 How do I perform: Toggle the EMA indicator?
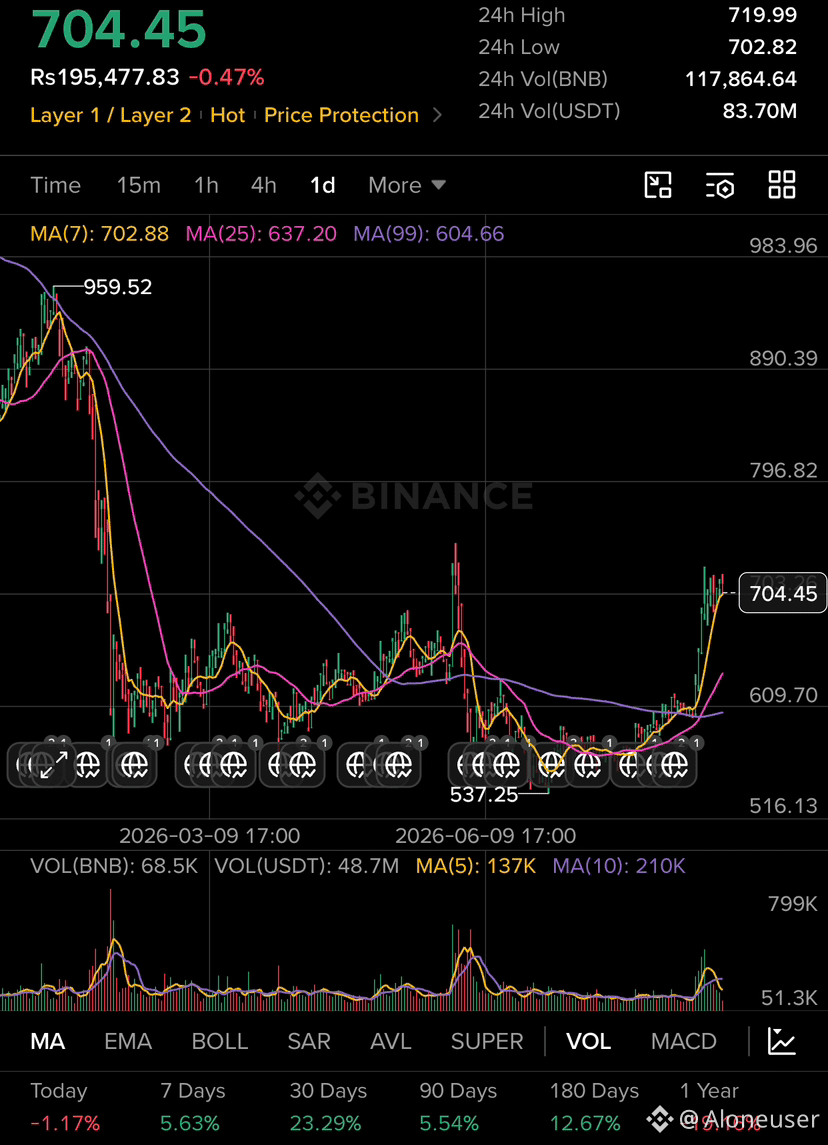click(128, 1041)
